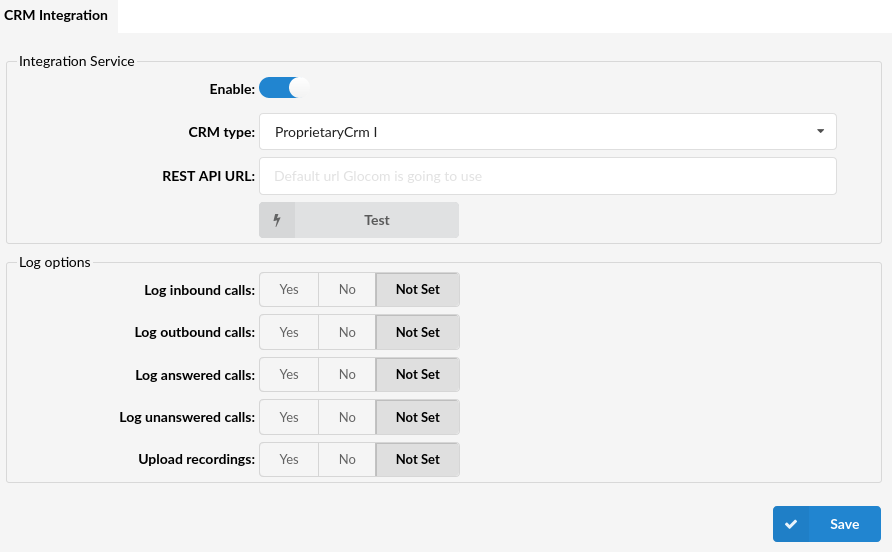This screenshot has width=892, height=553.
Task: Run the connection Test button
Action: [x=359, y=220]
